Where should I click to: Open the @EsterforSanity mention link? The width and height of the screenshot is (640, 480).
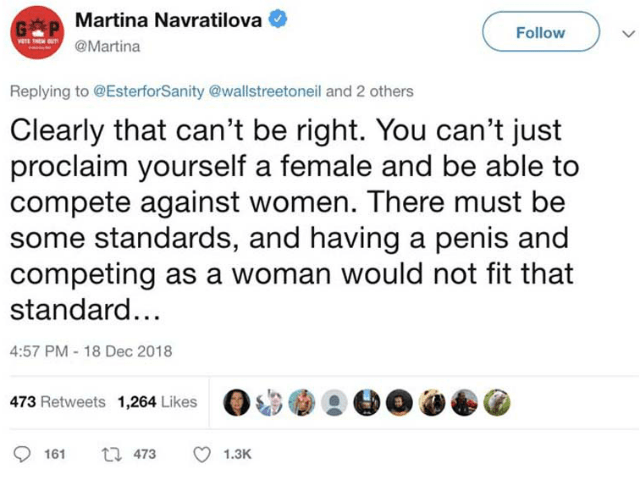click(x=148, y=92)
